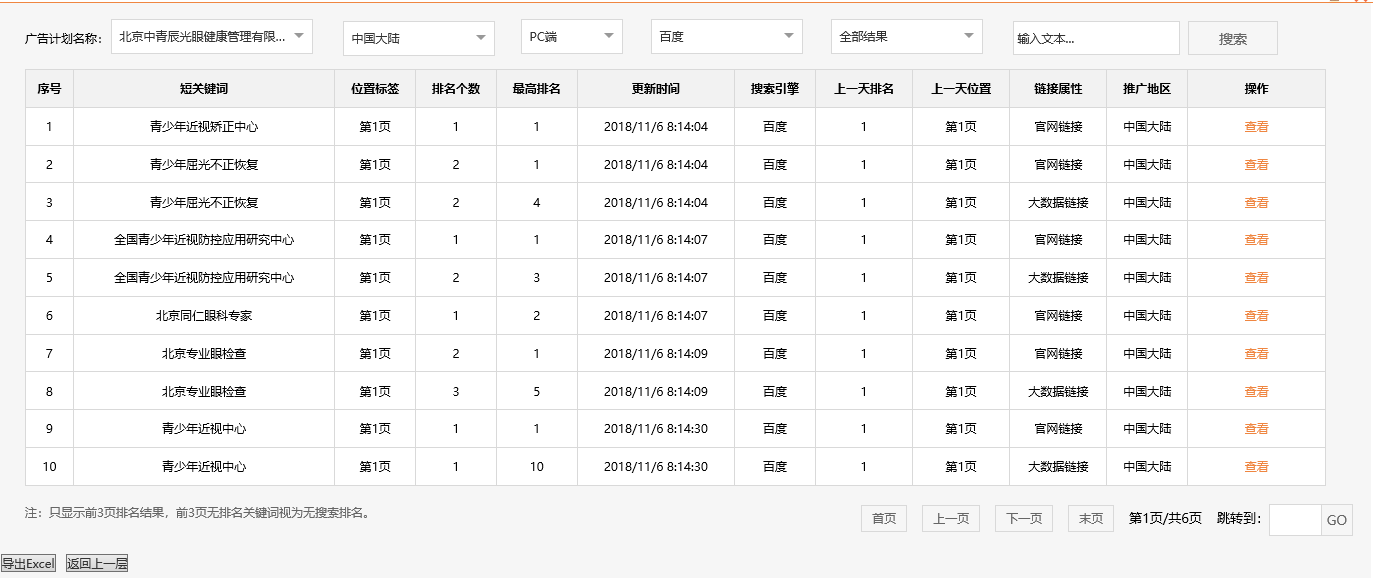Click the 上一页 previous page button
1373x578 pixels.
click(950, 518)
